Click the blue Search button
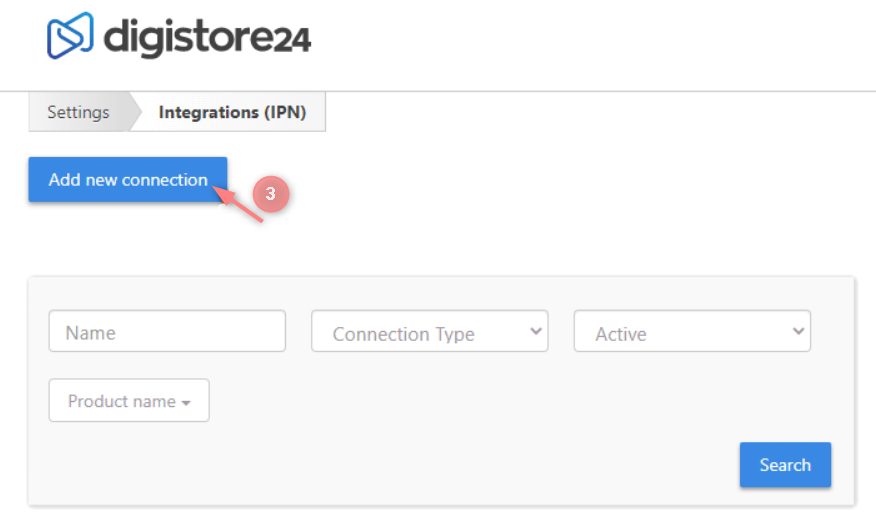876x523 pixels. point(785,465)
